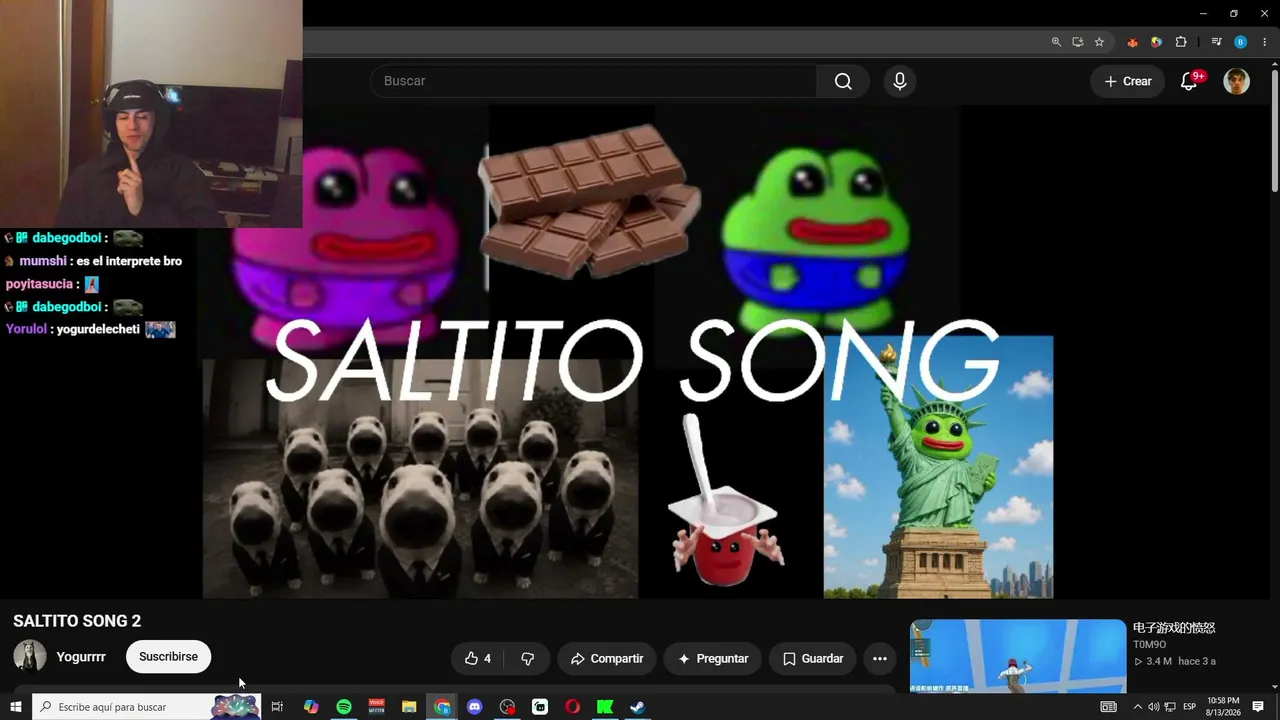The image size is (1280, 720).
Task: Open YouTube notifications bell
Action: coord(1189,81)
